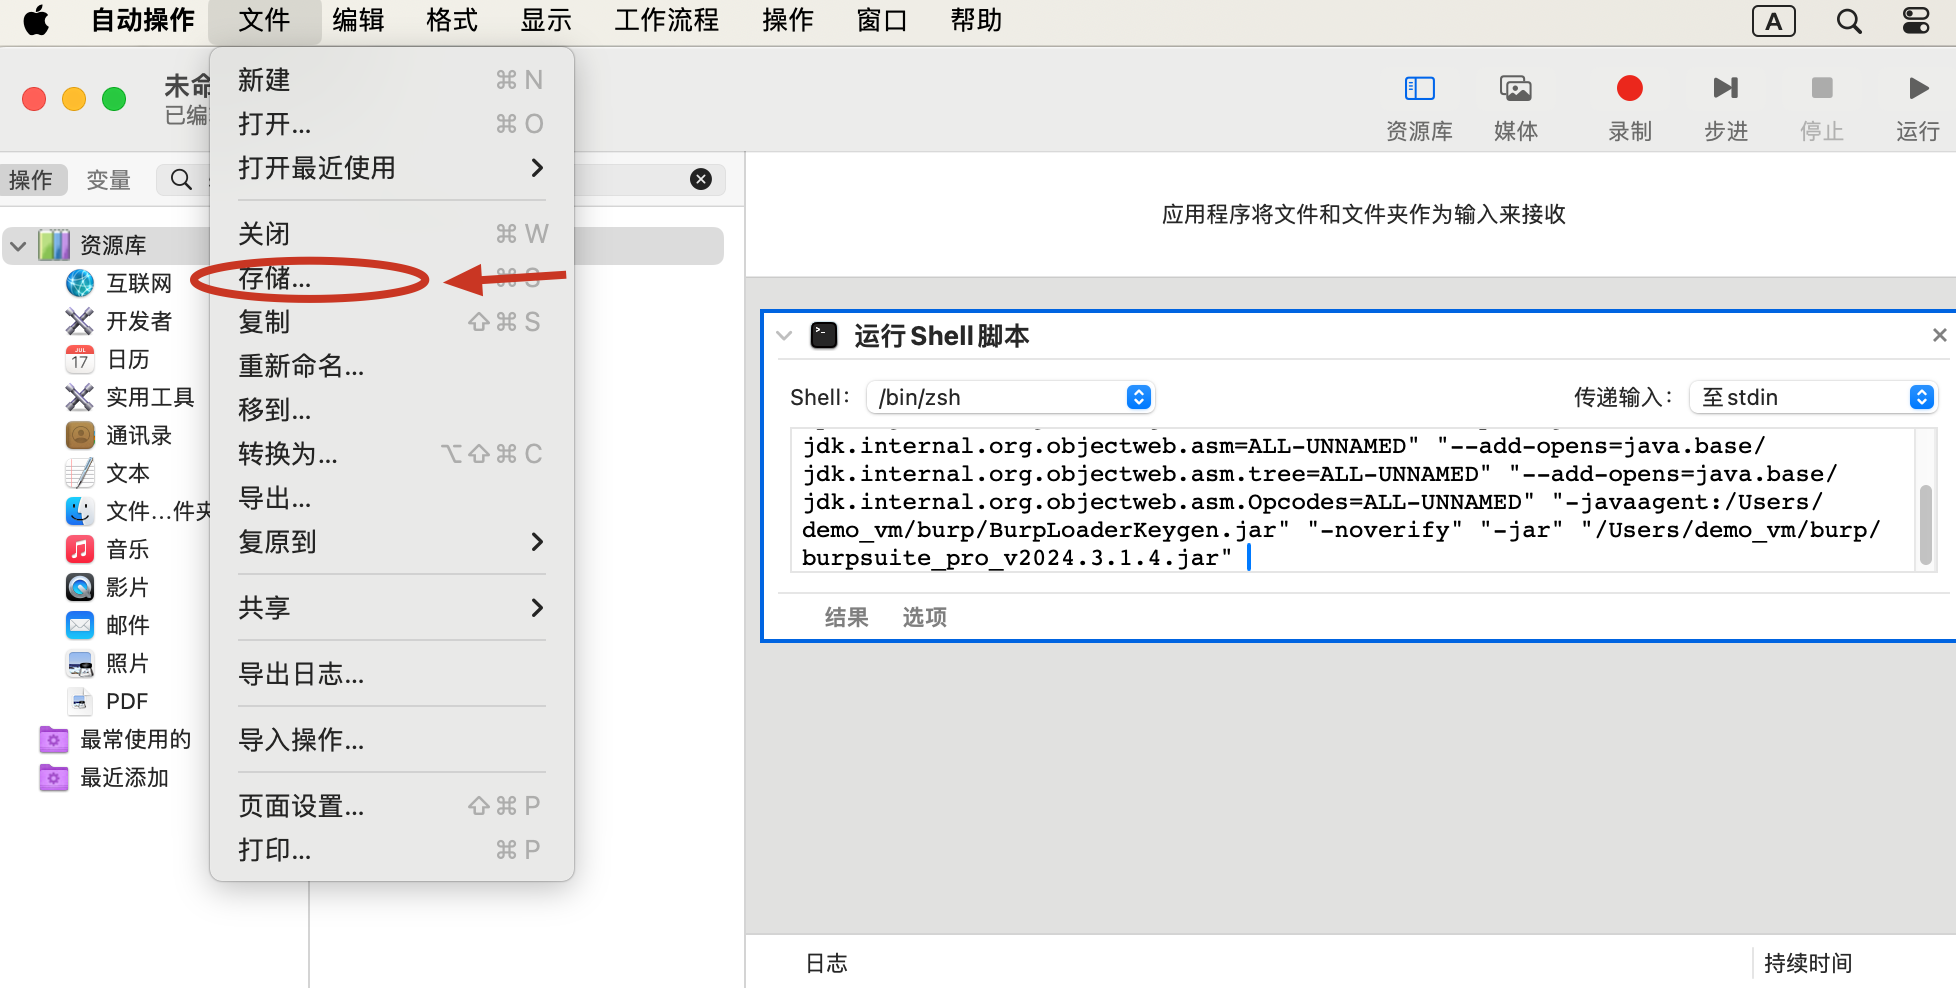Viewport: 1956px width, 988px height.
Task: Choose 页面设置… menu item
Action: pos(392,806)
